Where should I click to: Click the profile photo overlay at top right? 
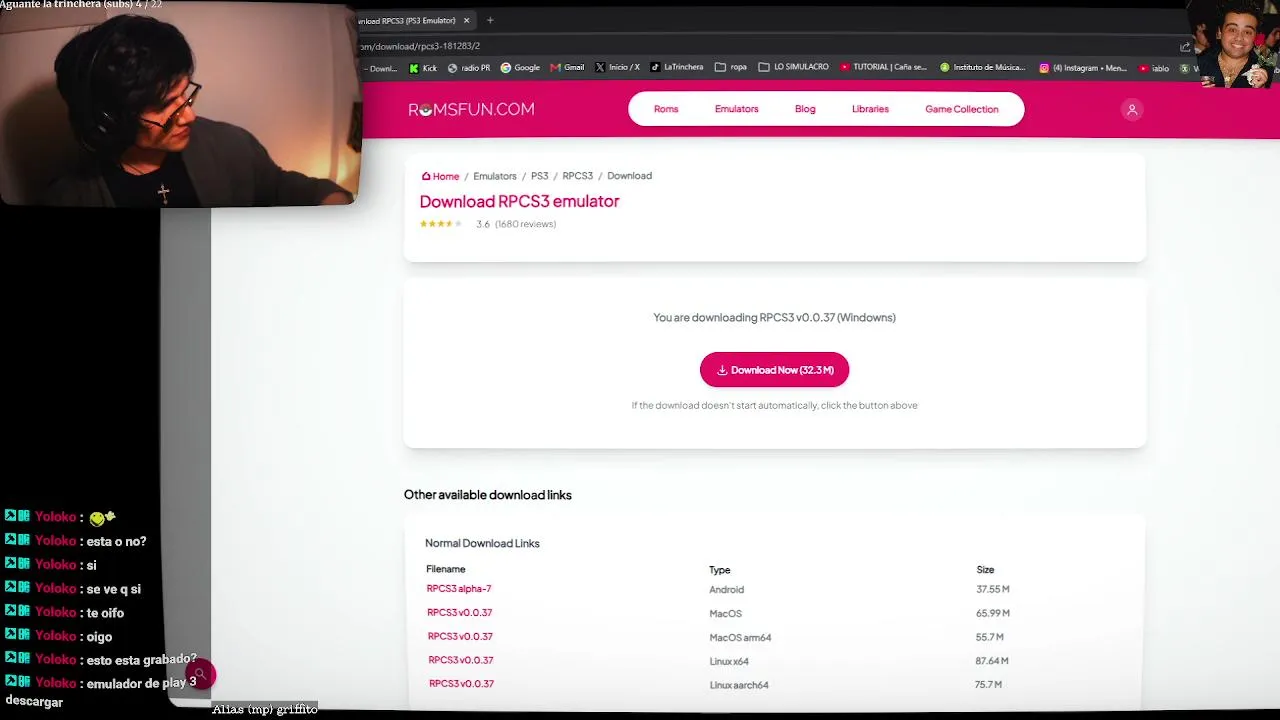tap(1240, 43)
